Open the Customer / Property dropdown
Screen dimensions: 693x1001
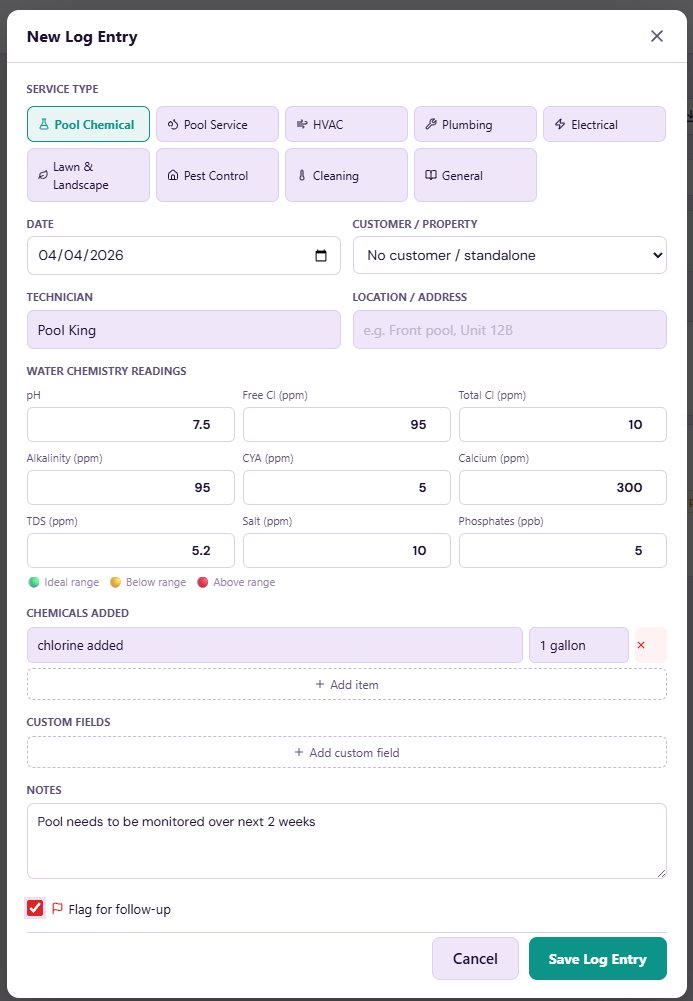509,255
